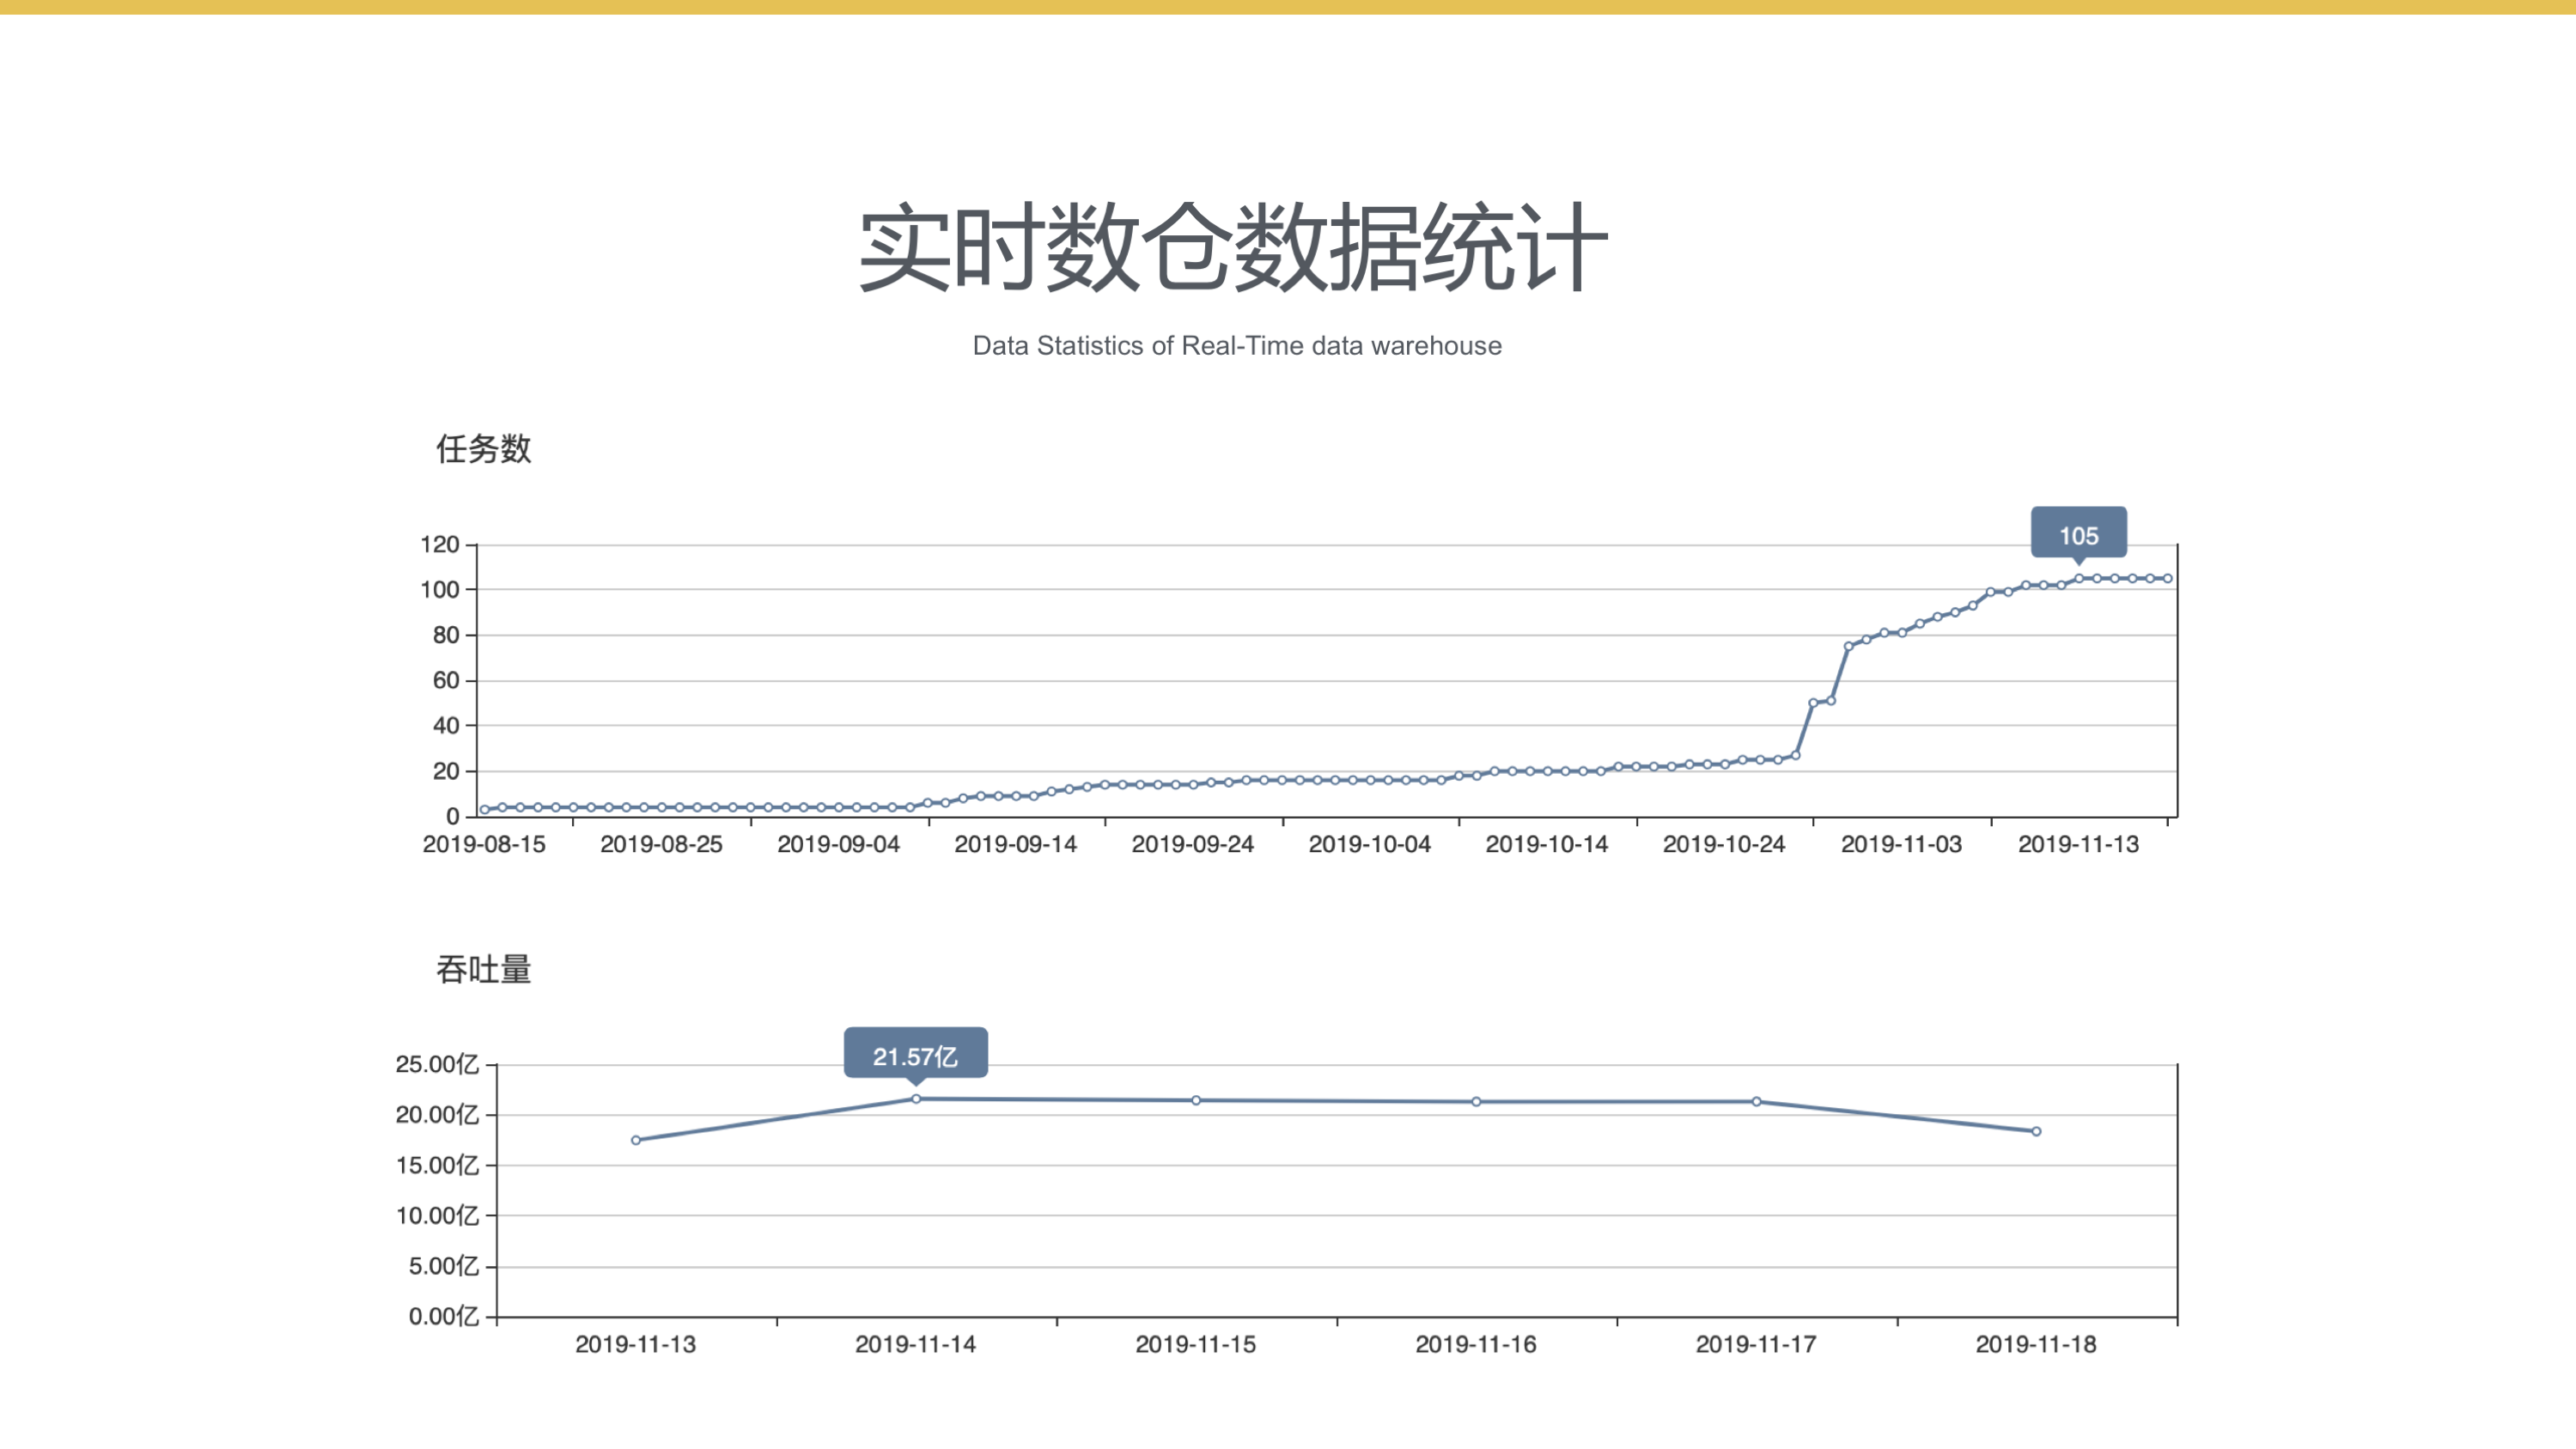The width and height of the screenshot is (2576, 1449).
Task: Select the 2019-11-17 point in throughput chart
Action: (1756, 1102)
